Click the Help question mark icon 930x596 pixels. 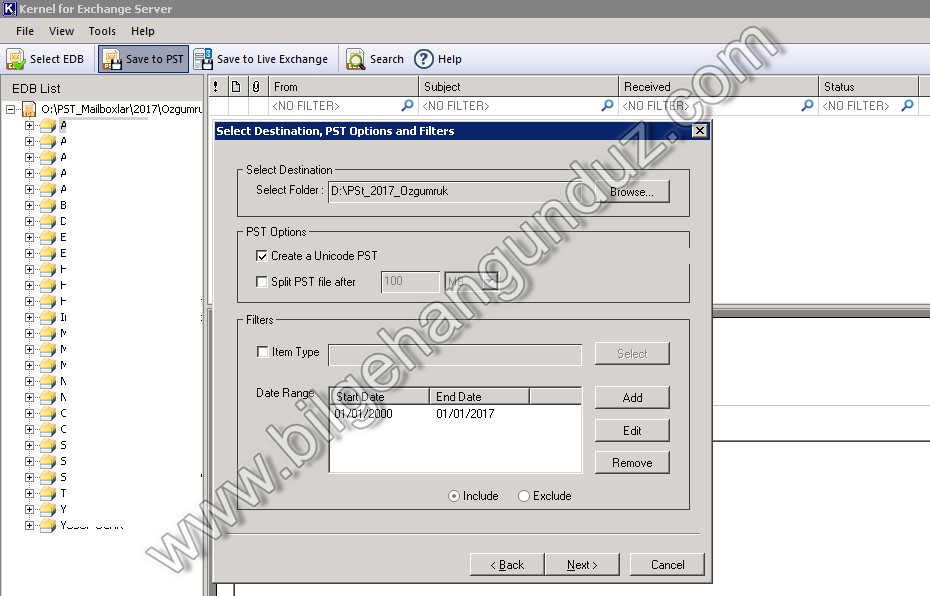pos(423,59)
